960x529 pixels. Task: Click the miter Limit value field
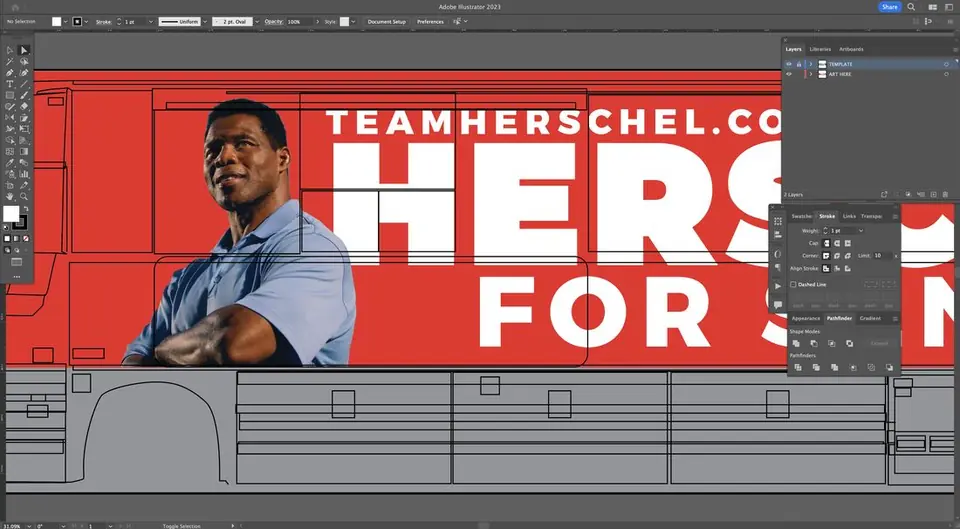(883, 255)
